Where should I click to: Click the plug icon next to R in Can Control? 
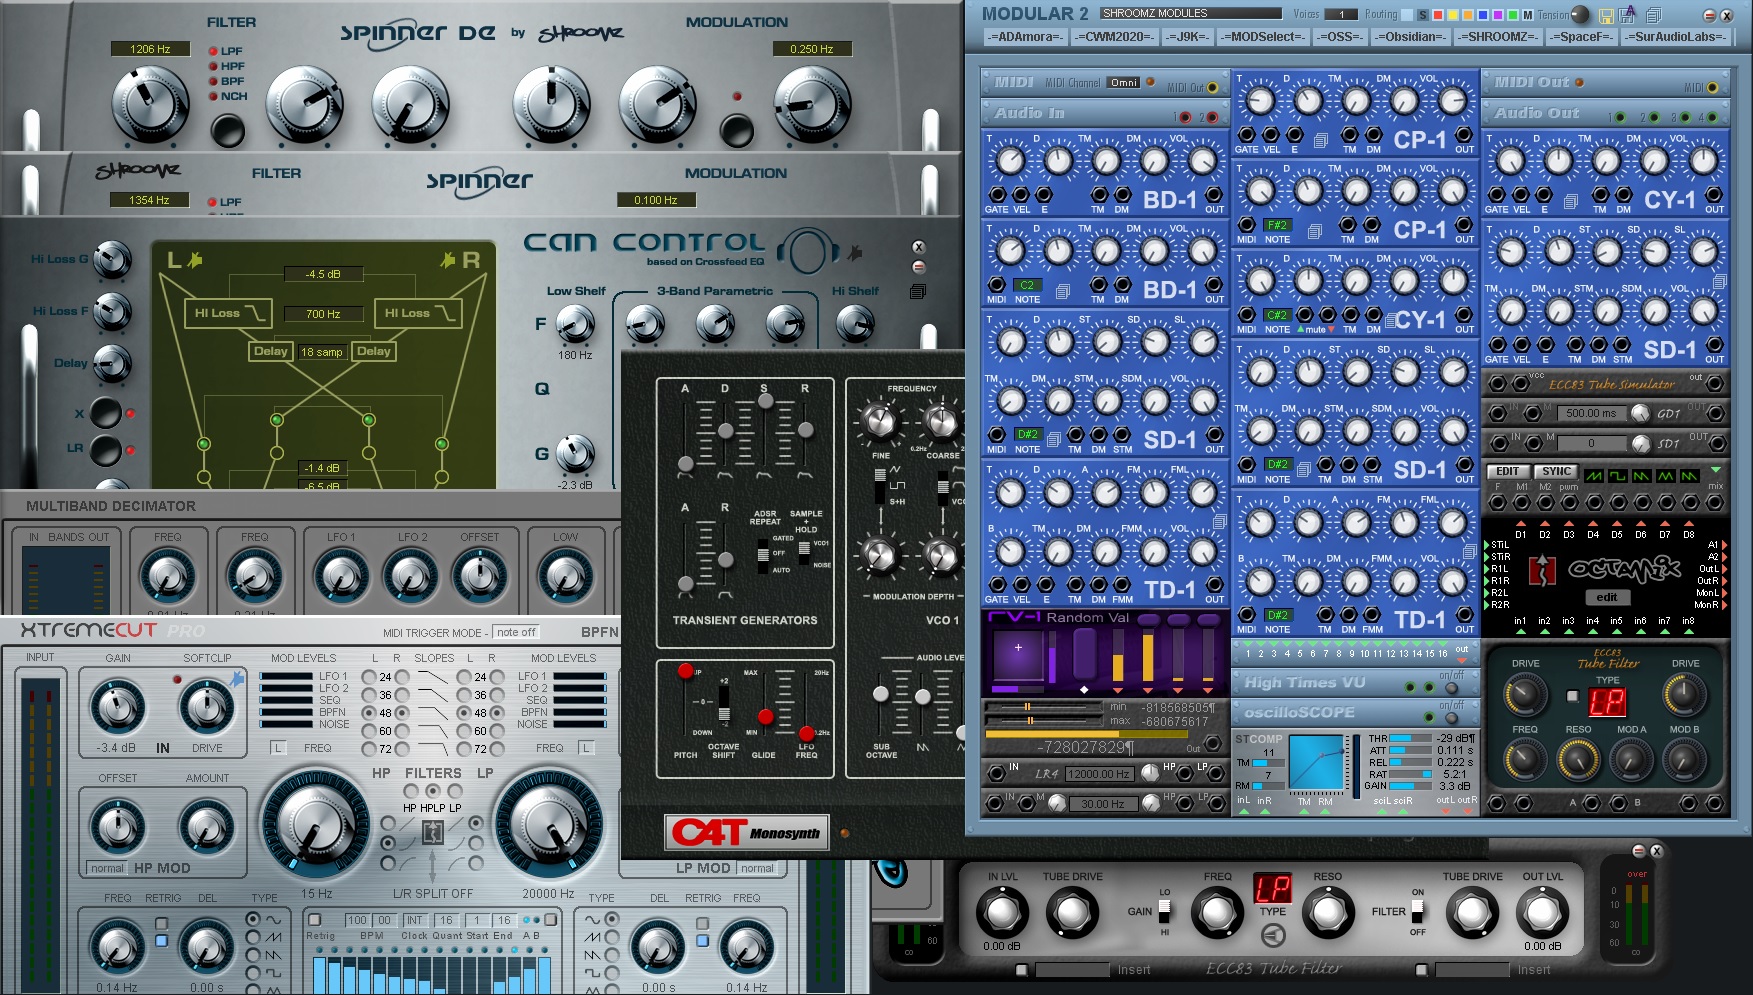[x=447, y=260]
